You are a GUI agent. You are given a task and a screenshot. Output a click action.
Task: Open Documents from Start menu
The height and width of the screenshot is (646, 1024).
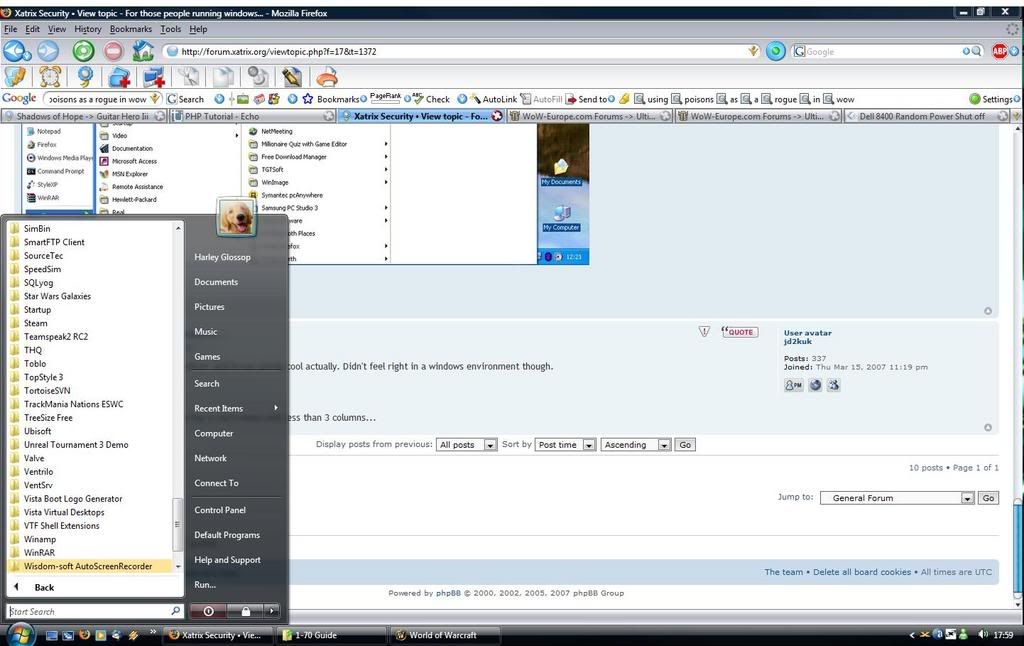216,282
